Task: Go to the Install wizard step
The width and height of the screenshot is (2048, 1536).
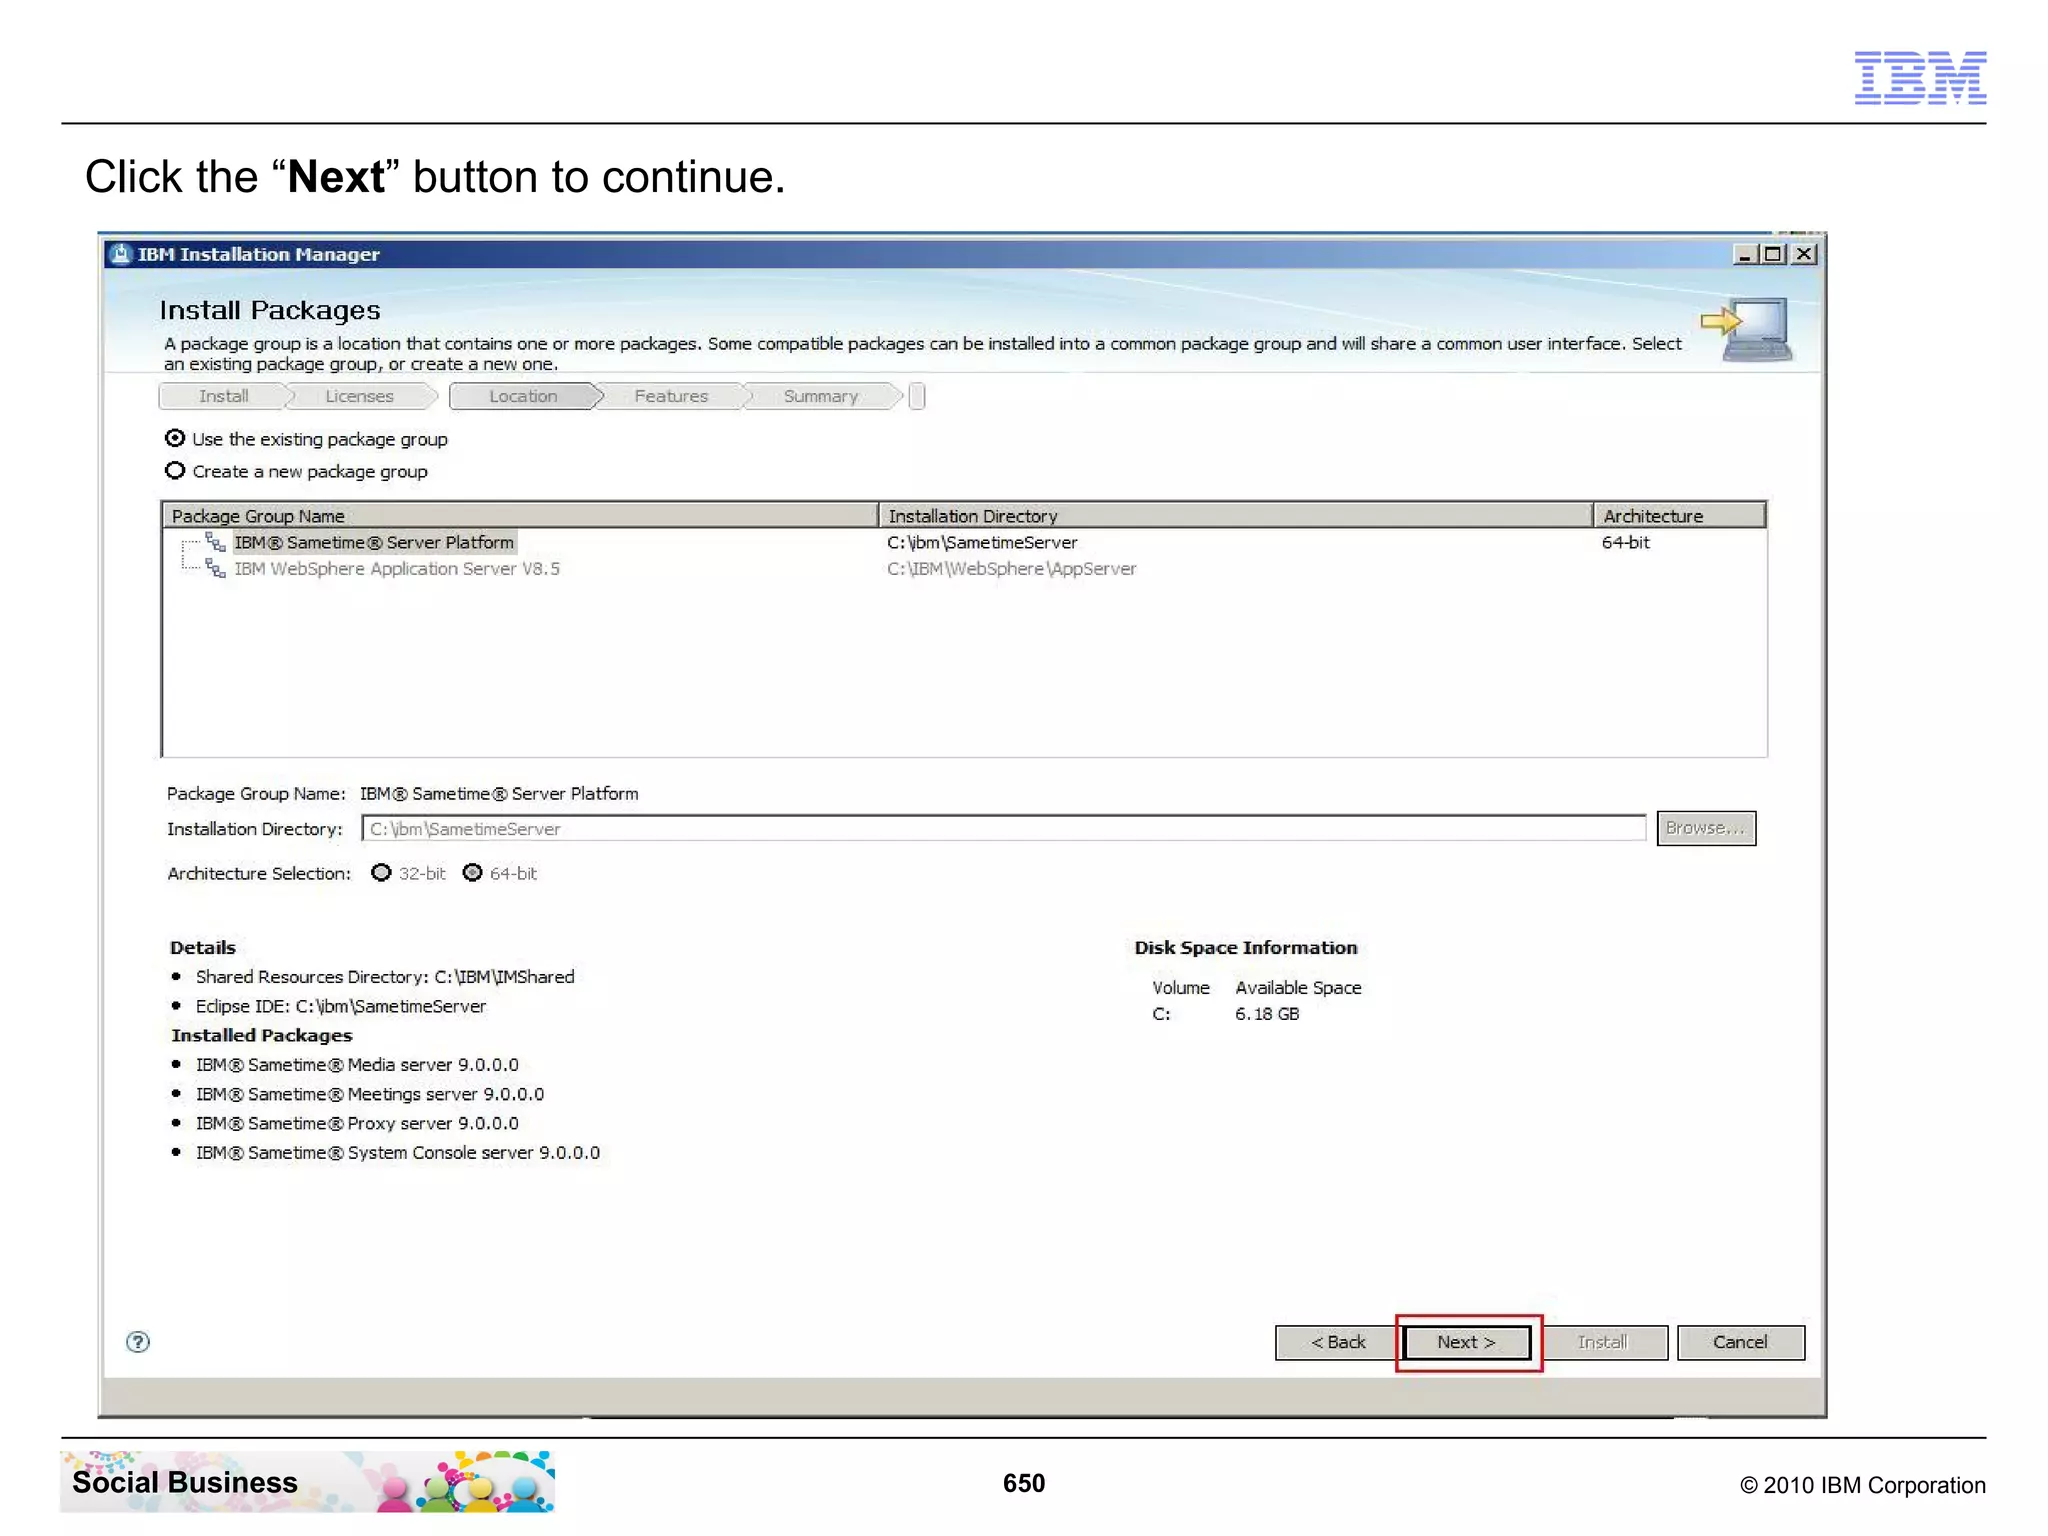Action: (x=223, y=396)
